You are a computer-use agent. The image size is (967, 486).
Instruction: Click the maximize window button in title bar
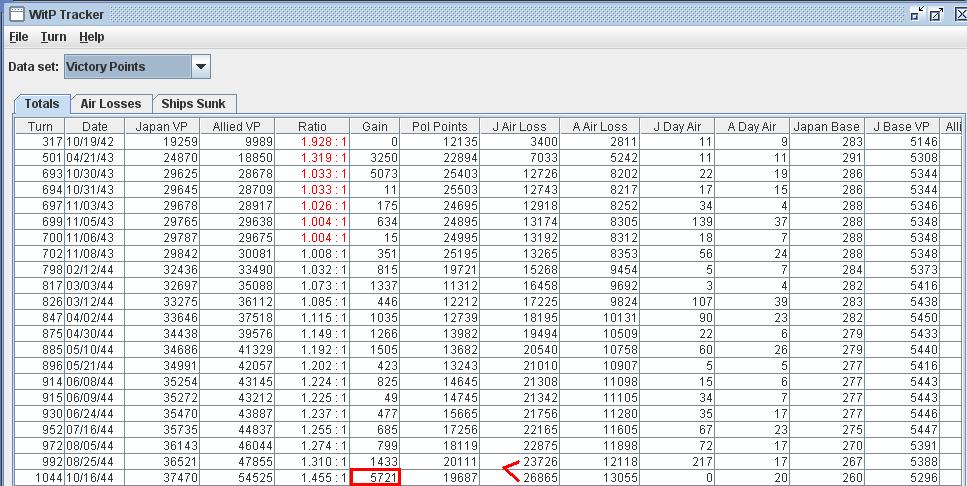937,14
